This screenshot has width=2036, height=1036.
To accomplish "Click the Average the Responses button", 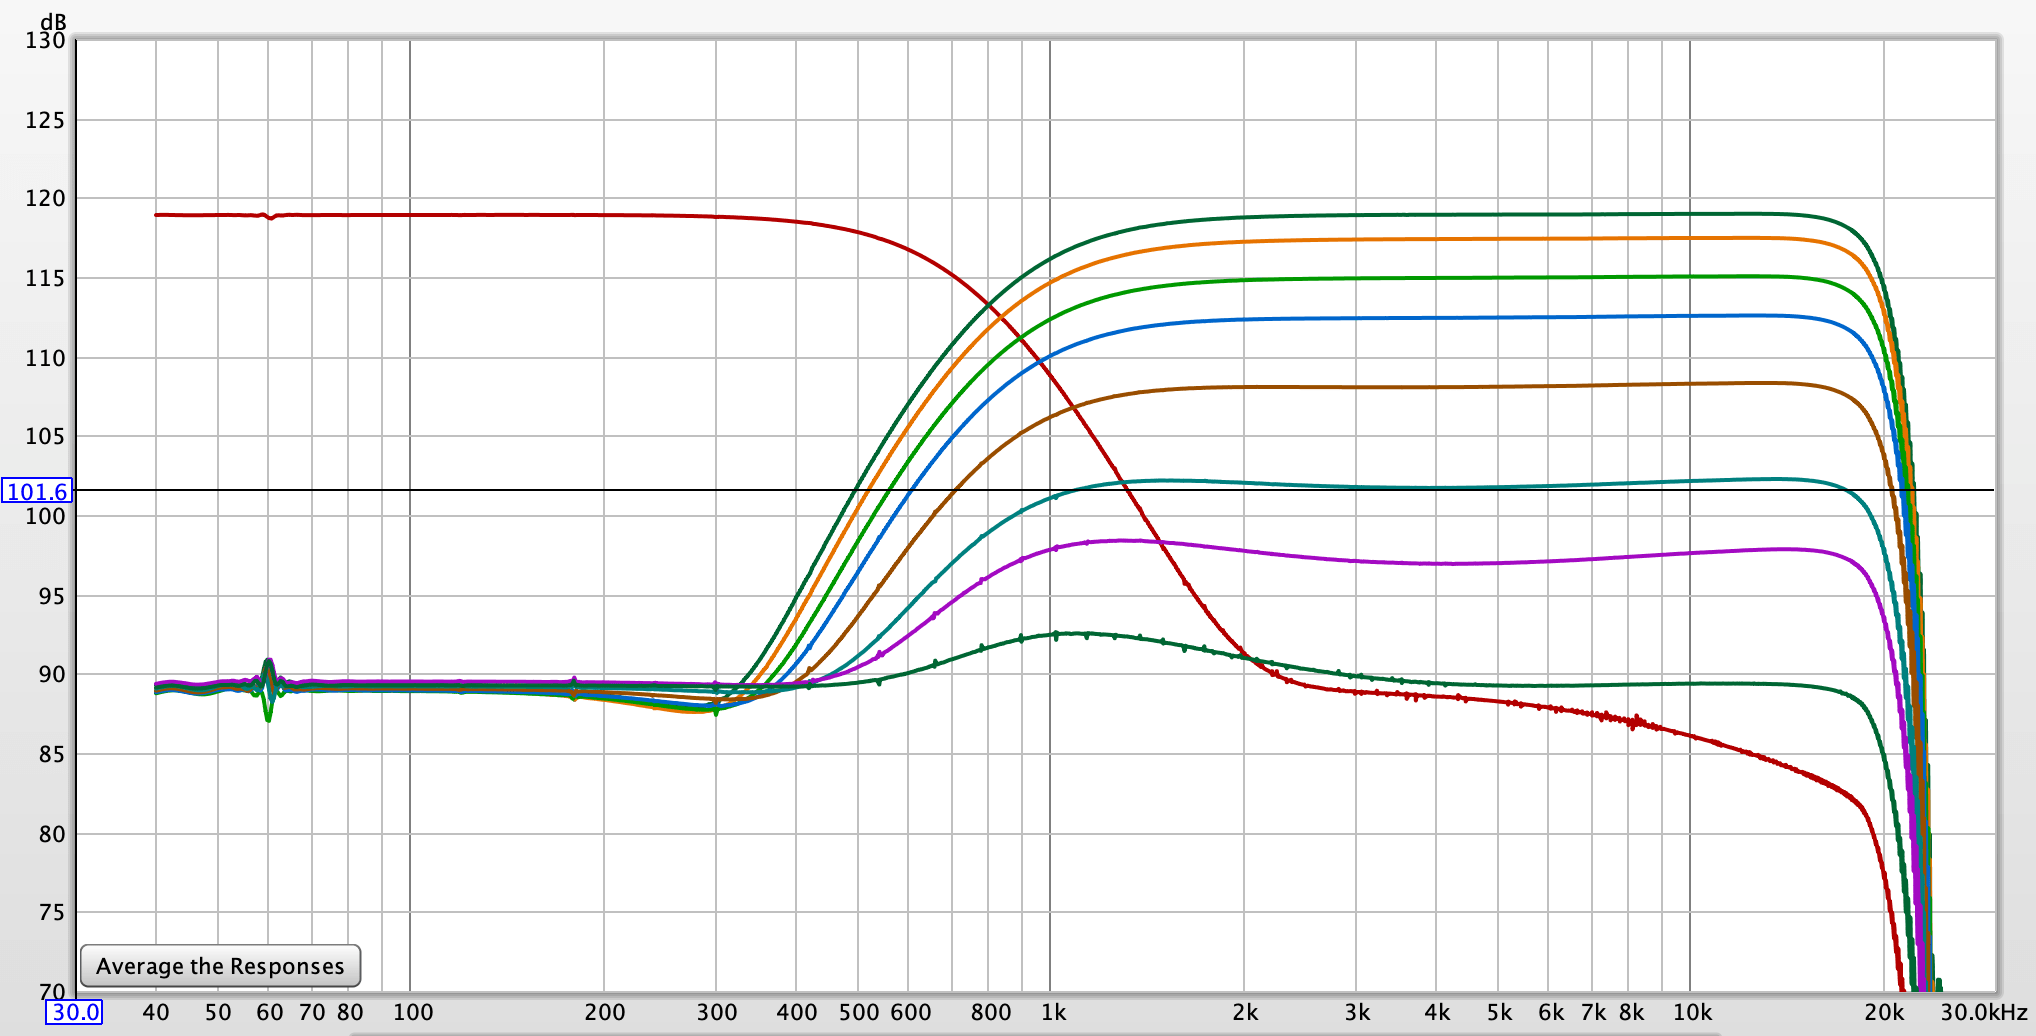I will (x=220, y=966).
